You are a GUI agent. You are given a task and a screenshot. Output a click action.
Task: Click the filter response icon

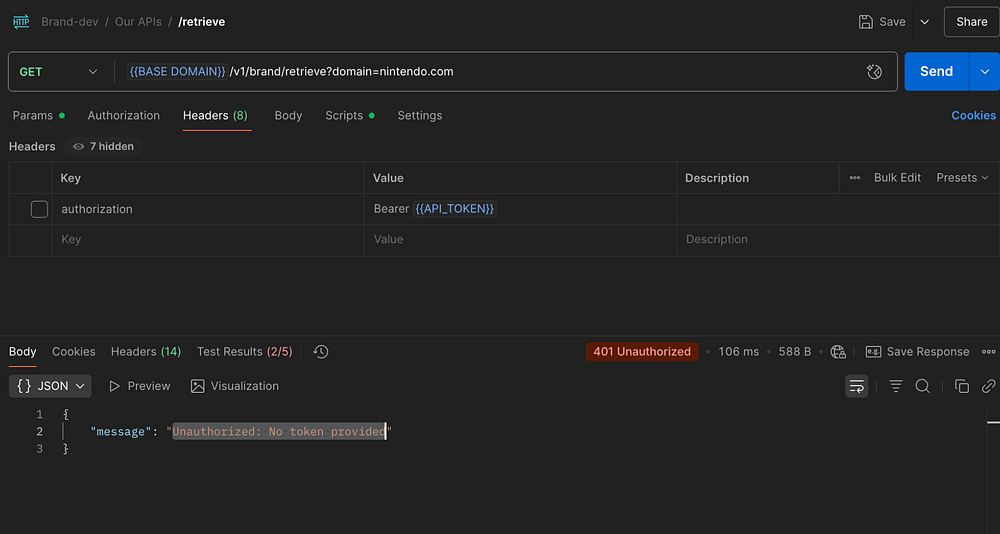click(x=896, y=386)
